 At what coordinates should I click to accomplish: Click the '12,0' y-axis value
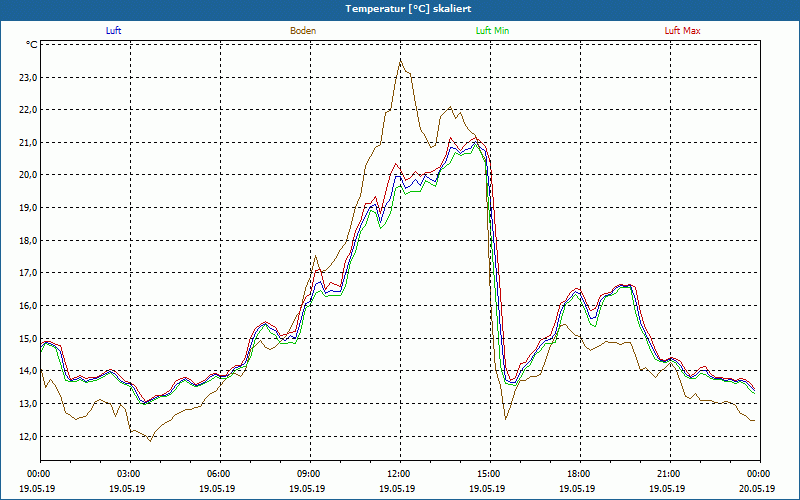(x=28, y=436)
